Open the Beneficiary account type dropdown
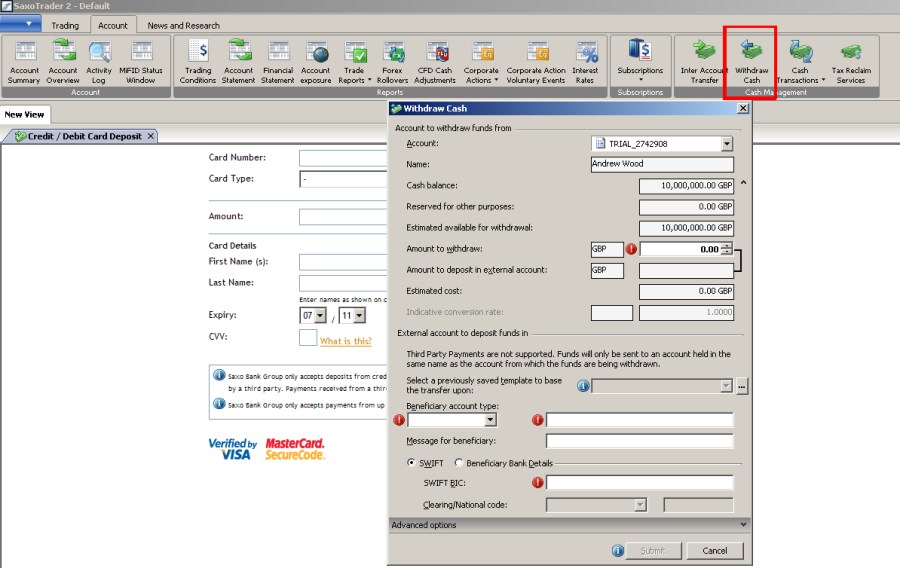This screenshot has width=900, height=568. [x=490, y=420]
